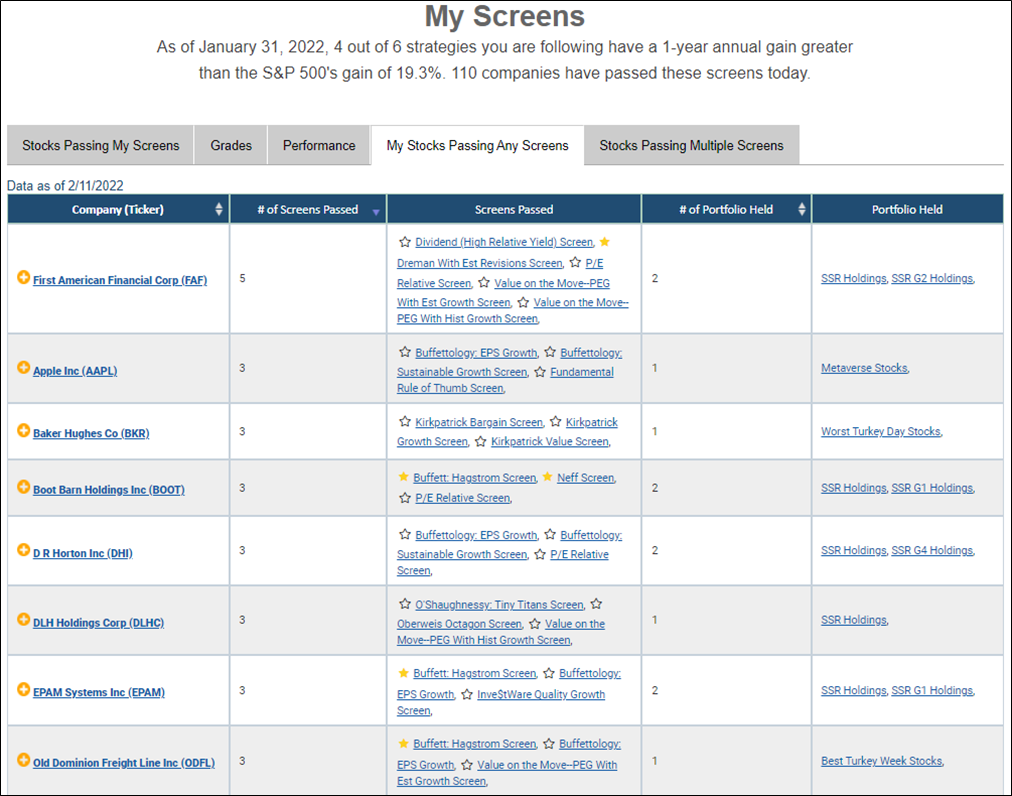Toggle star for Dividend (High Relative Yield) Screen
Viewport: 1012px width, 796px height.
(x=405, y=242)
